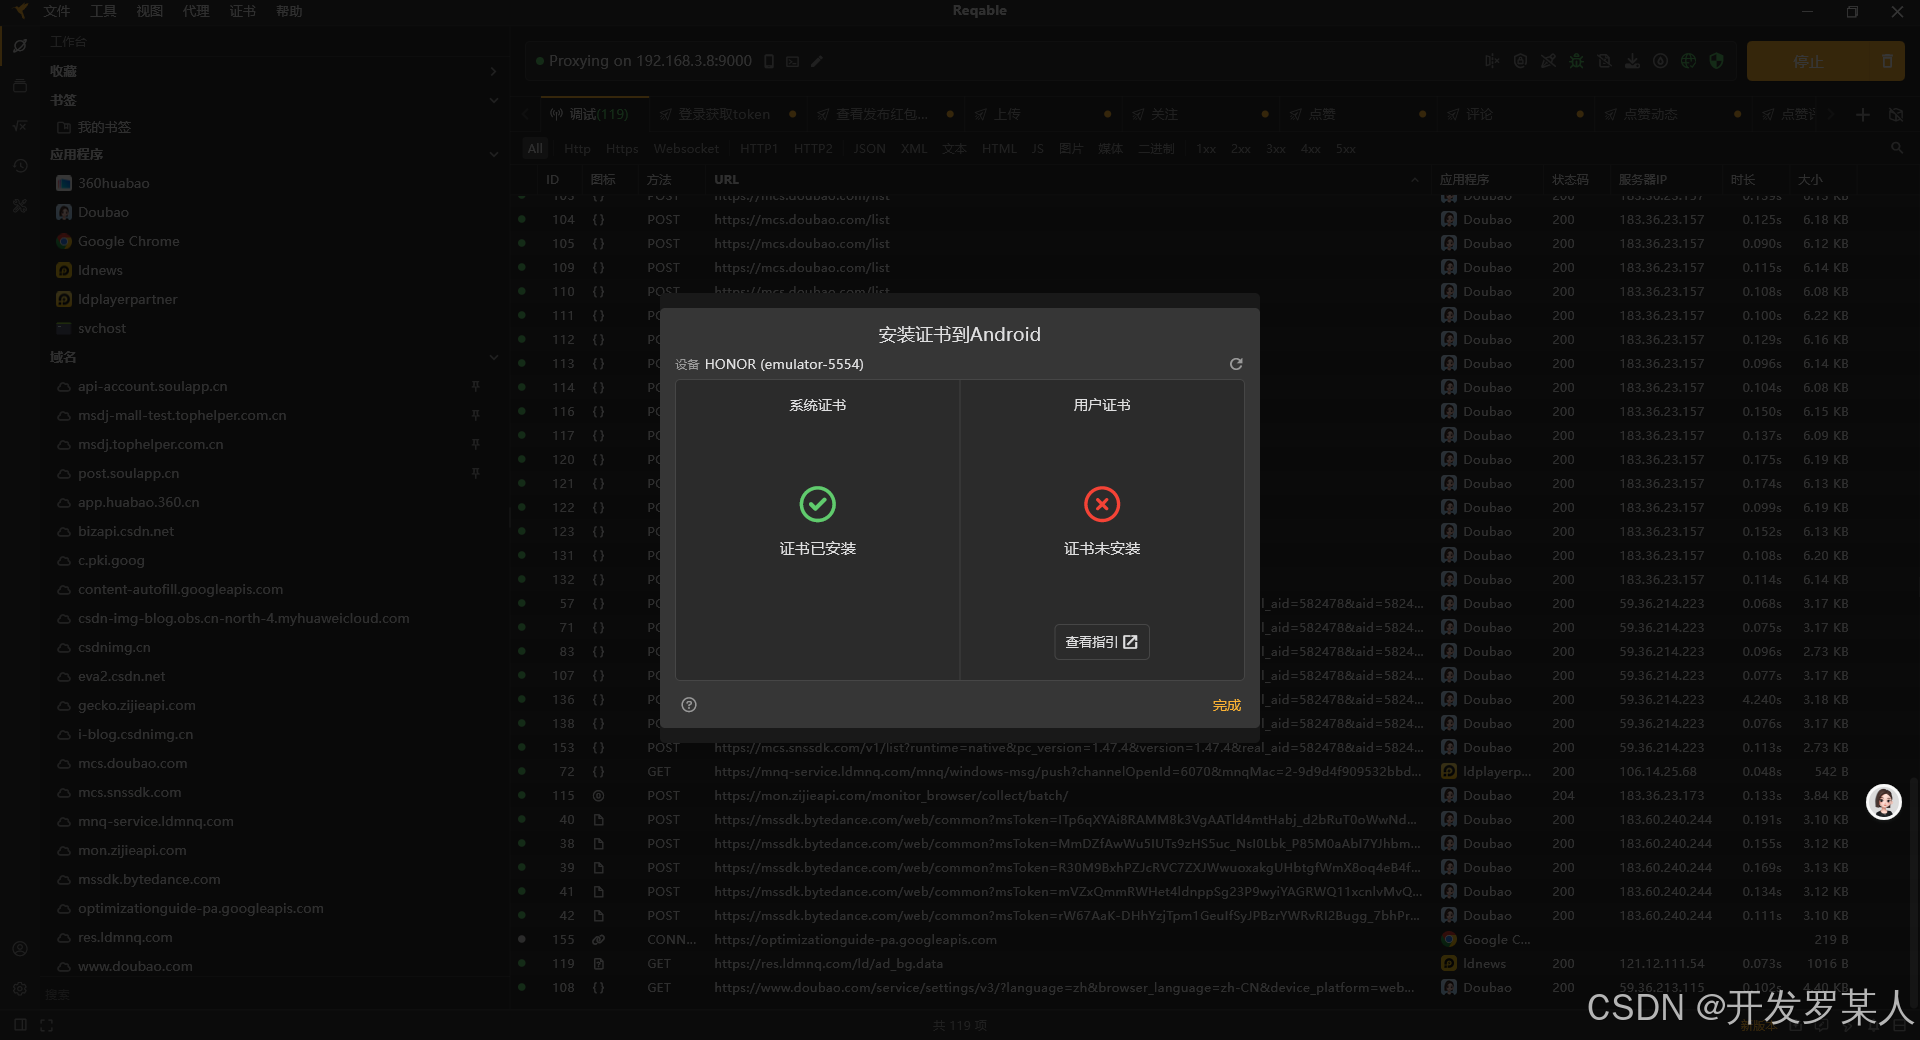1920x1040 pixels.
Task: Toggle the breakpoint icon in toolbar
Action: pos(1492,61)
